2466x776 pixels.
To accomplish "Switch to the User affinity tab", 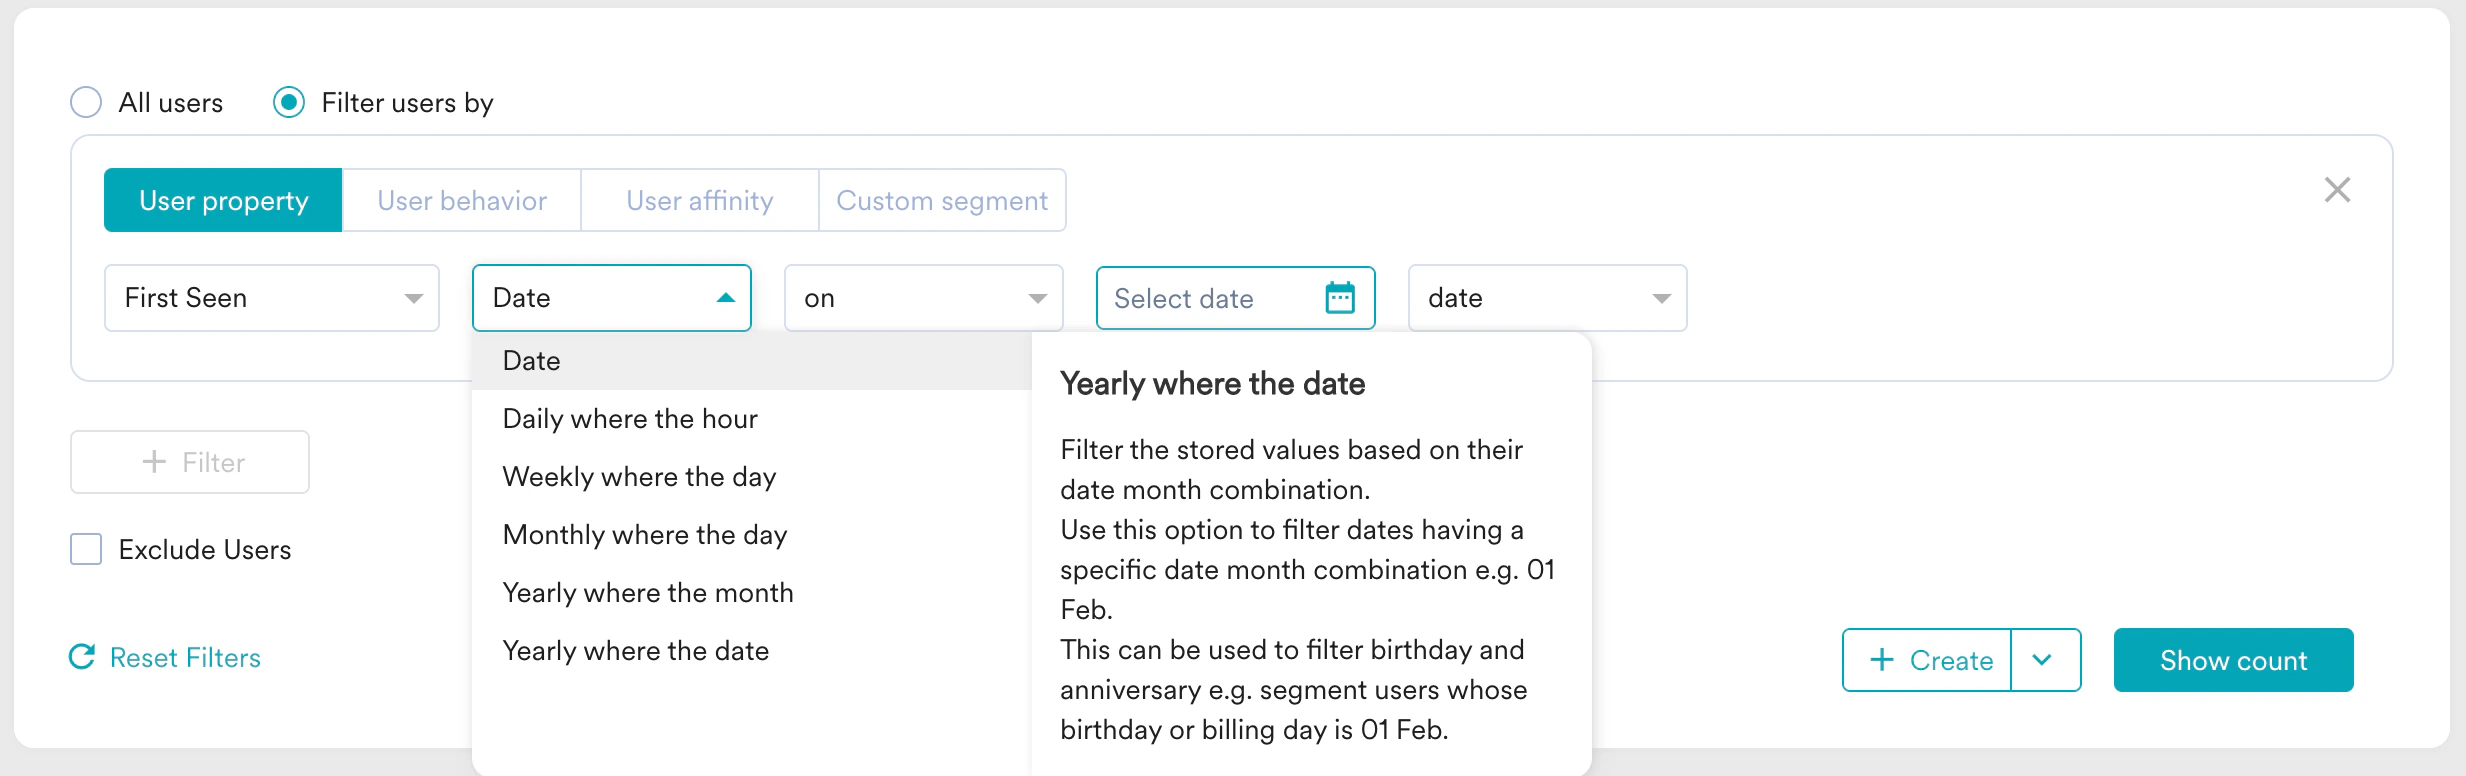I will point(699,201).
